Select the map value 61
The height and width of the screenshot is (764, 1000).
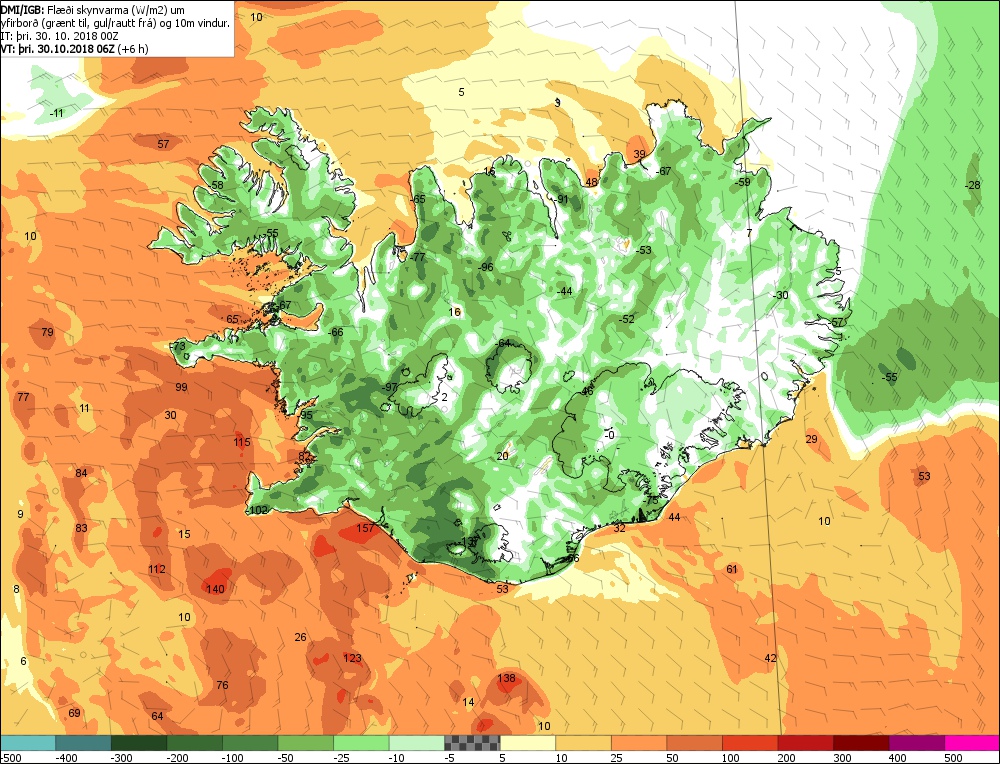tap(732, 569)
